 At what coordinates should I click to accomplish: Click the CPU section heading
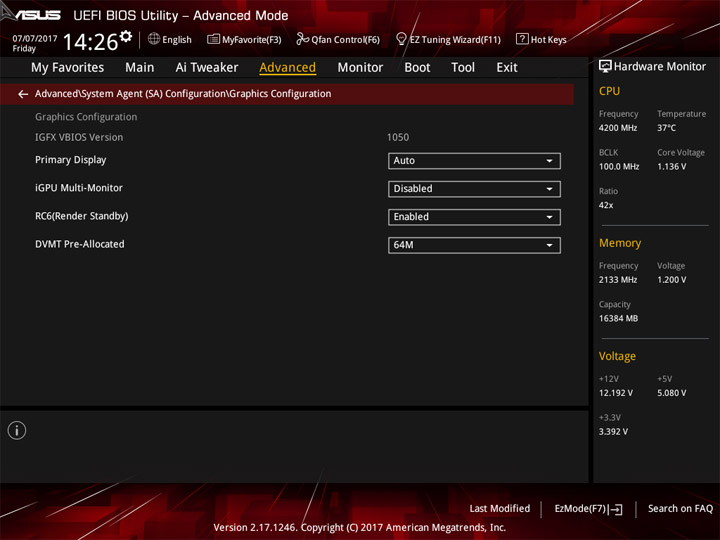609,91
